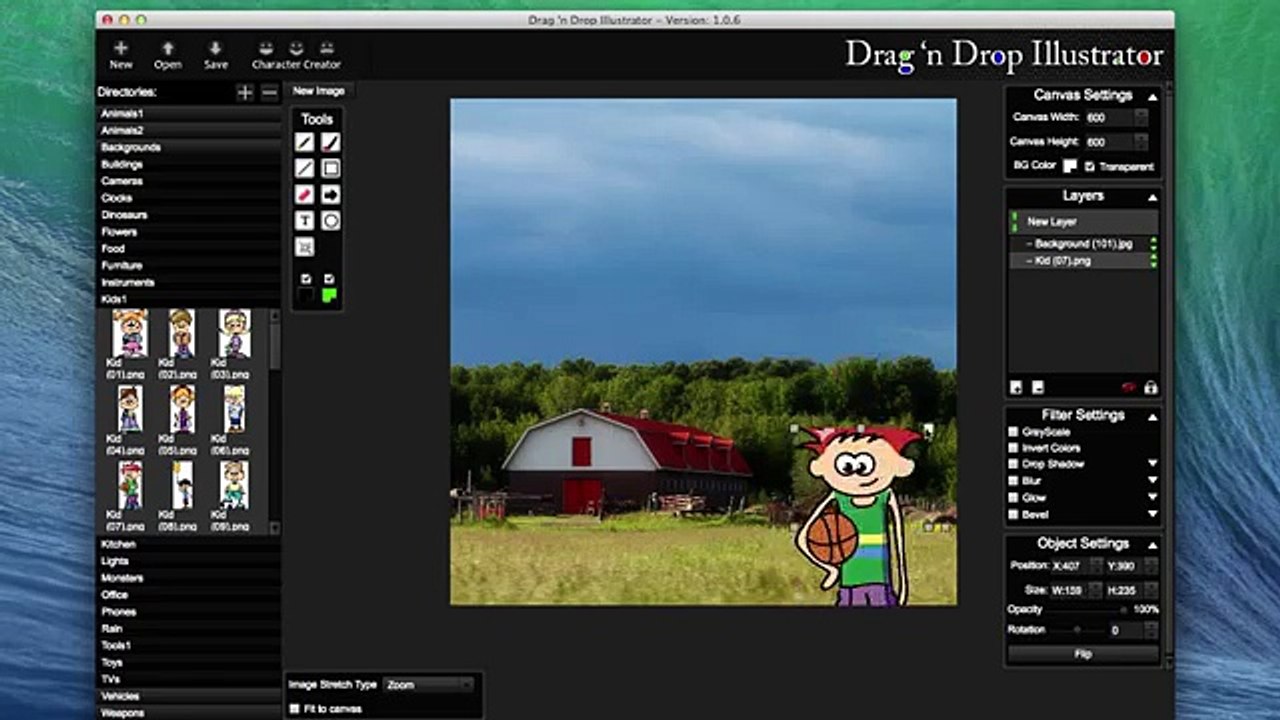
Task: Toggle layer visibility with red eye icon
Action: click(x=1129, y=388)
